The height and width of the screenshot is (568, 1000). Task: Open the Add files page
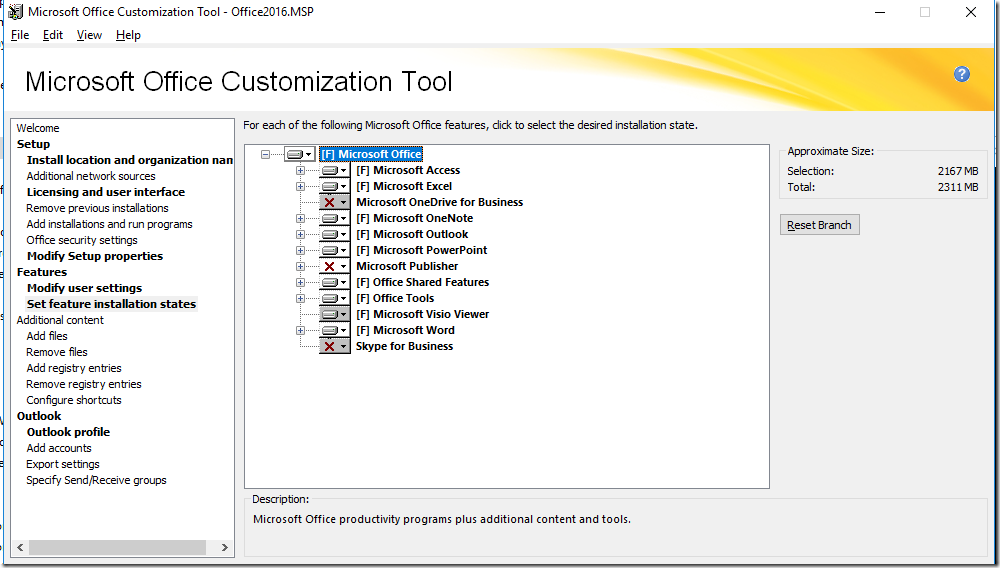click(47, 336)
